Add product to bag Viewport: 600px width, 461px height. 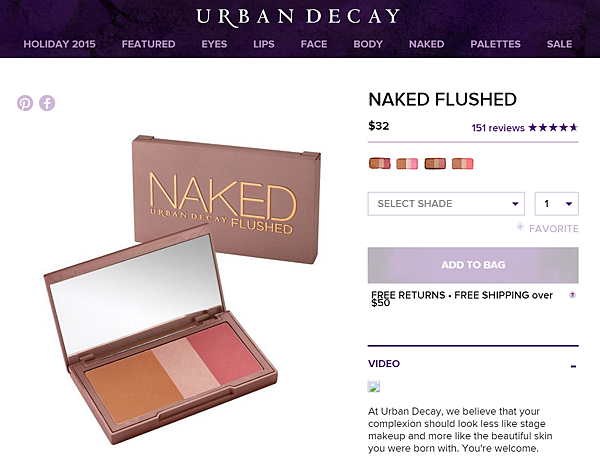(x=473, y=265)
